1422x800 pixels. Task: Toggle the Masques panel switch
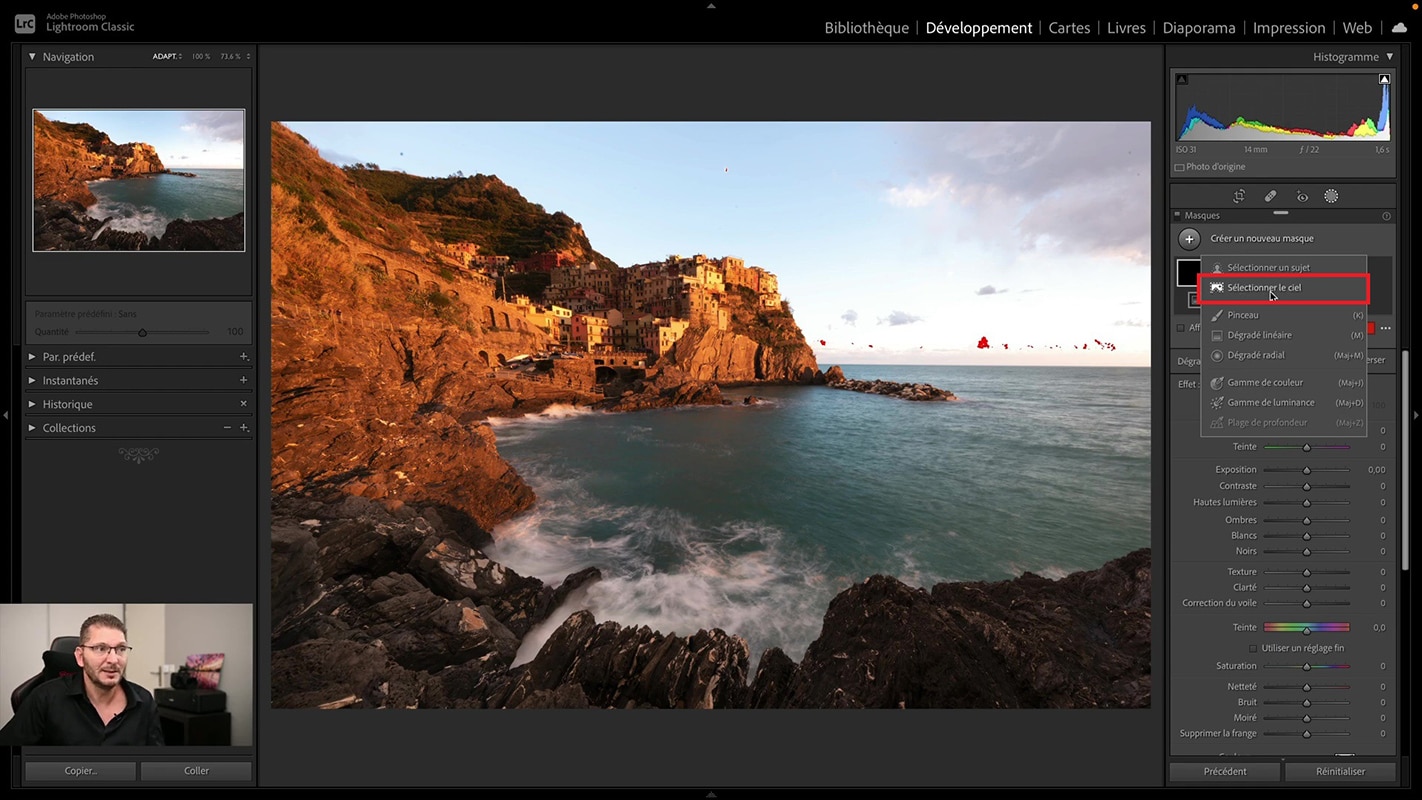pyautogui.click(x=1177, y=215)
